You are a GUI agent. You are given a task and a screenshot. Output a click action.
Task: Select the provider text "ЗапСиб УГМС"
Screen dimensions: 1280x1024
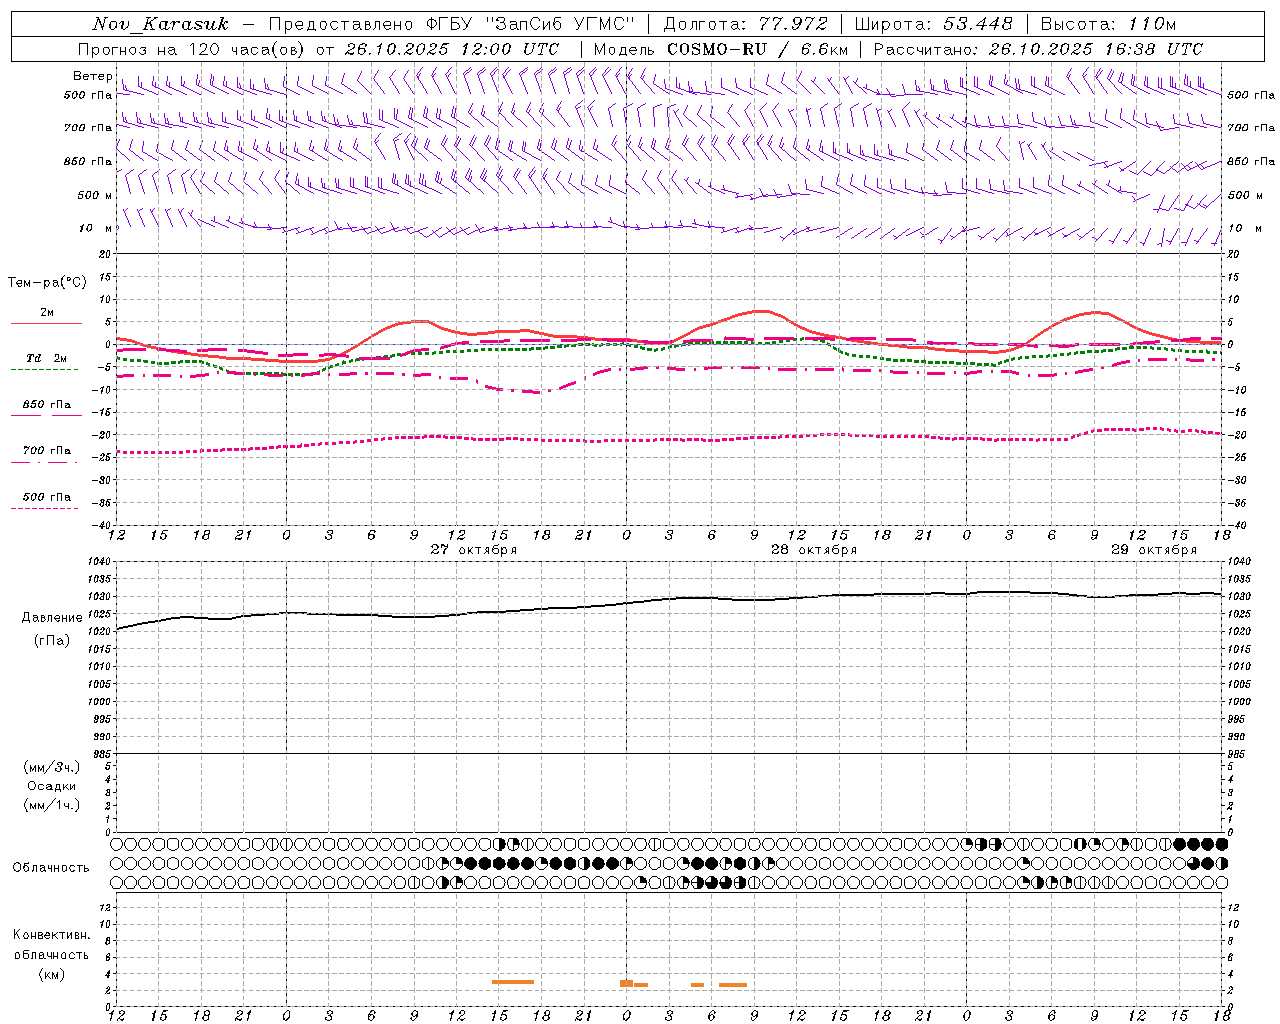pos(558,24)
